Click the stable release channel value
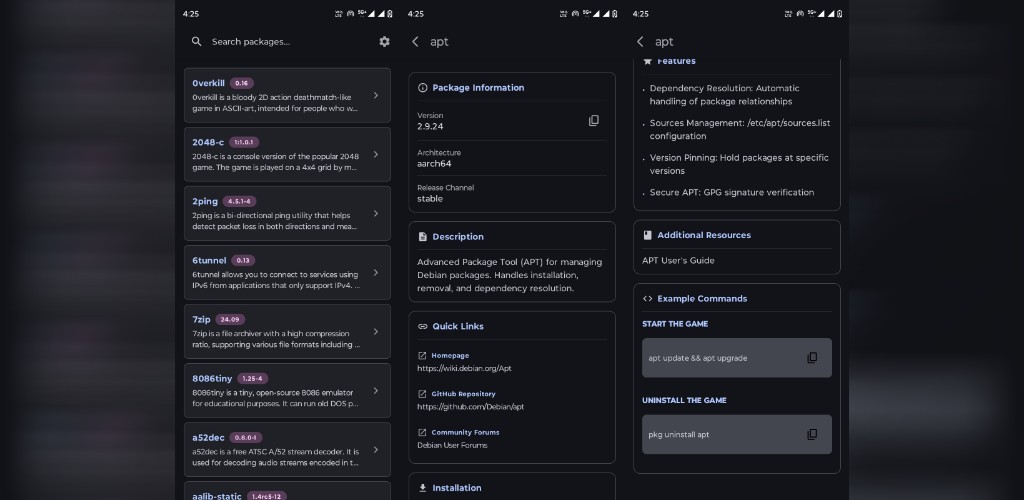Viewport: 1024px width, 500px height. click(430, 198)
